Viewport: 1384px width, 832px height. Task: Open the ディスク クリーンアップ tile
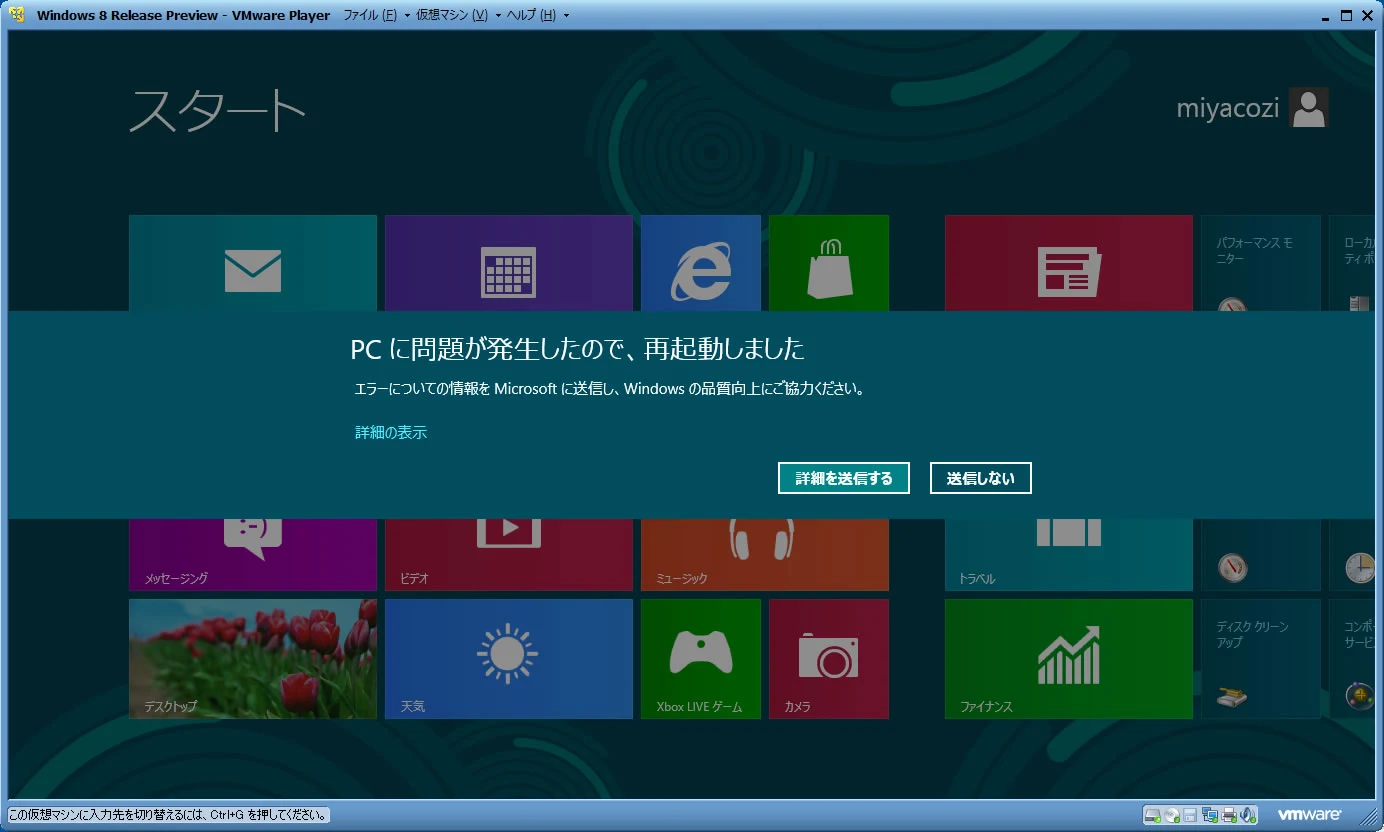point(1261,659)
